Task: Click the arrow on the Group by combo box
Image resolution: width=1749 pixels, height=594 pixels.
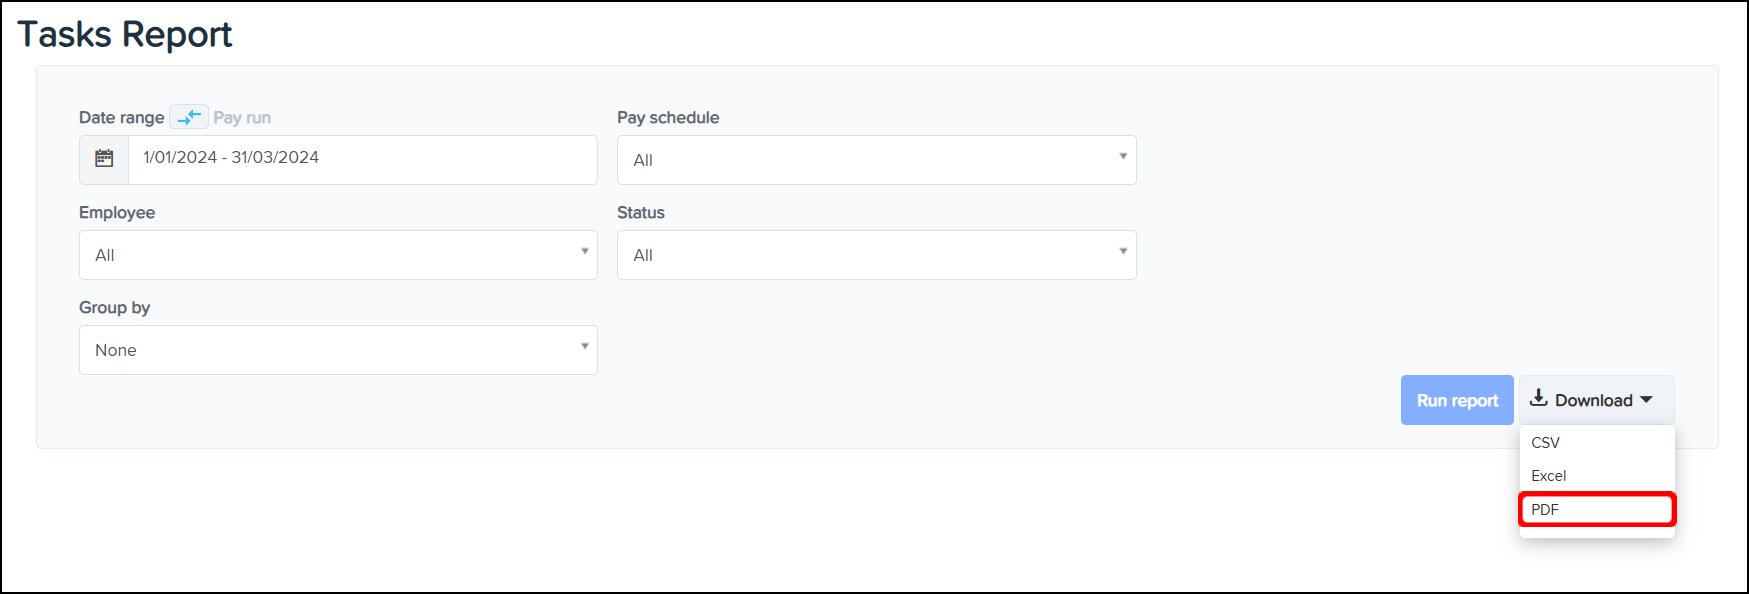Action: pos(585,347)
